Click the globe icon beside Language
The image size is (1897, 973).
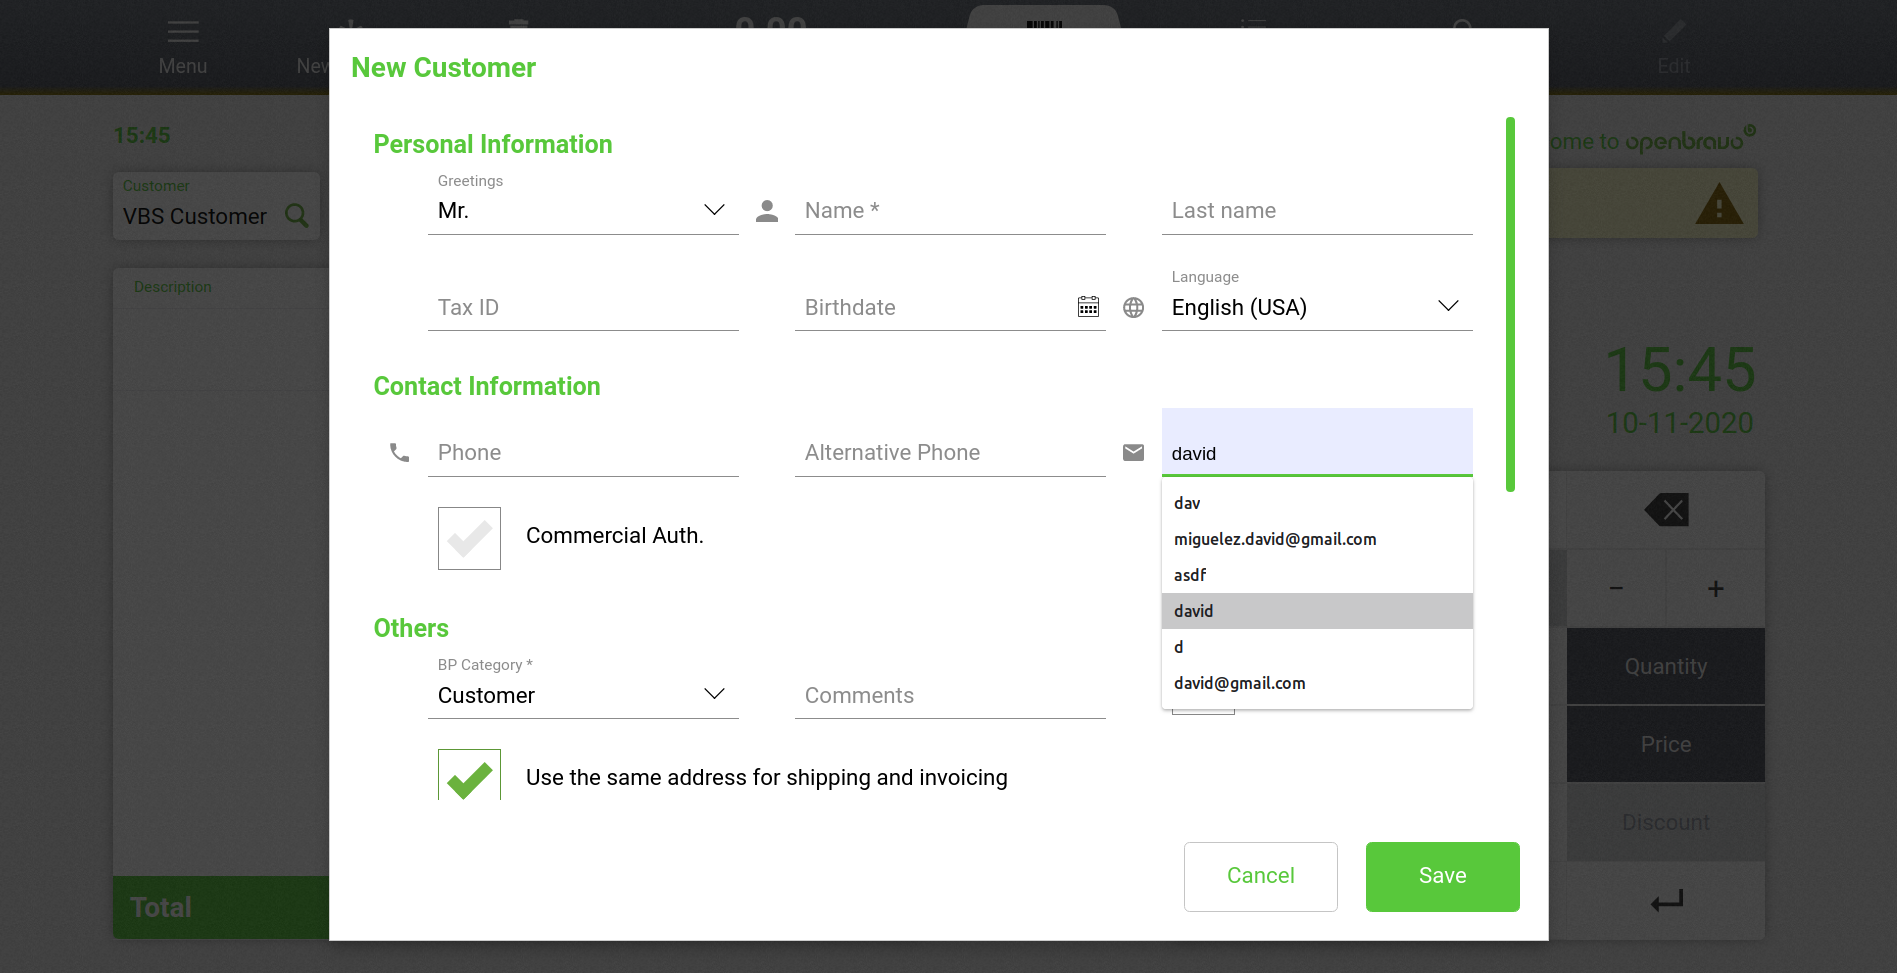point(1133,307)
